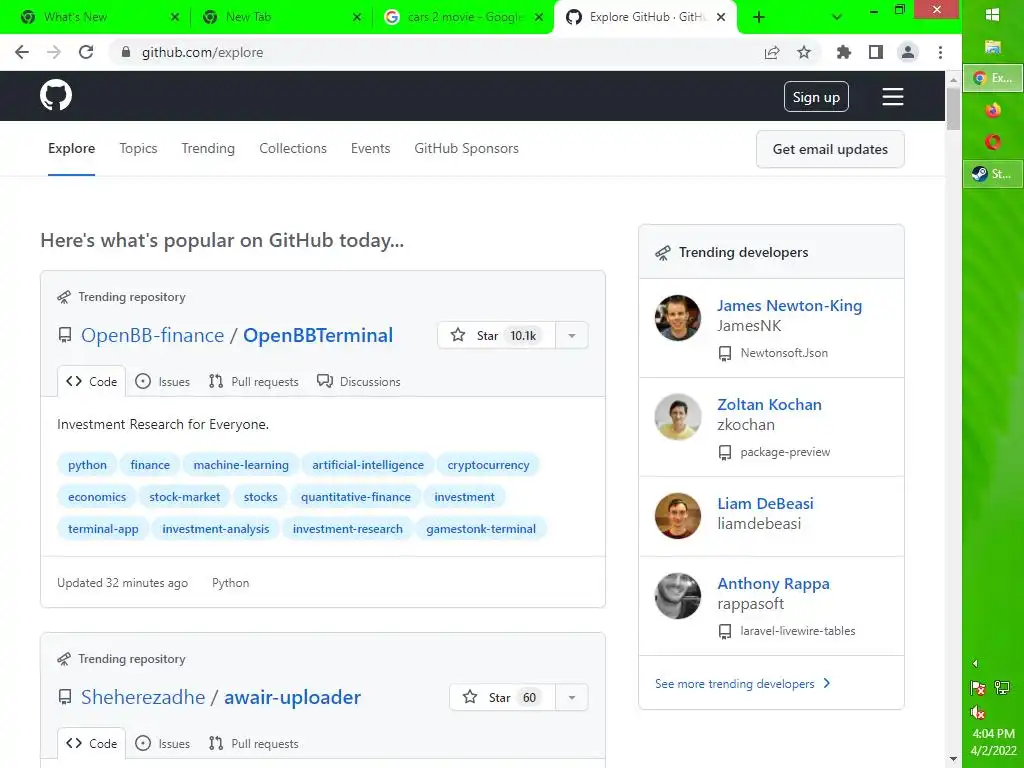Image resolution: width=1024 pixels, height=768 pixels.
Task: Open the Collections tab
Action: coord(293,148)
